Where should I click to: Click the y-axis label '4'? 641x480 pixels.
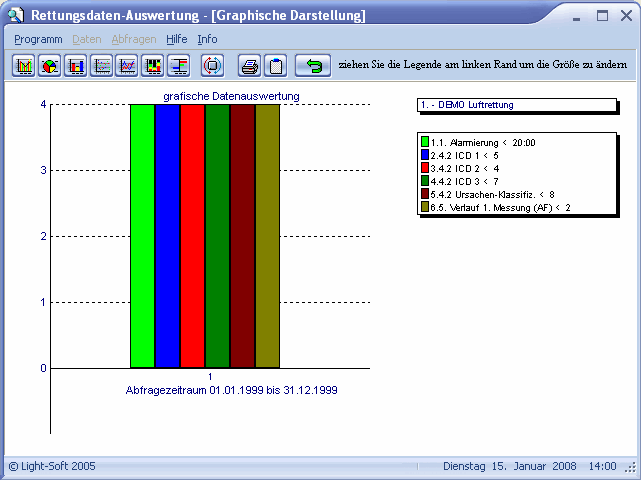[x=43, y=104]
